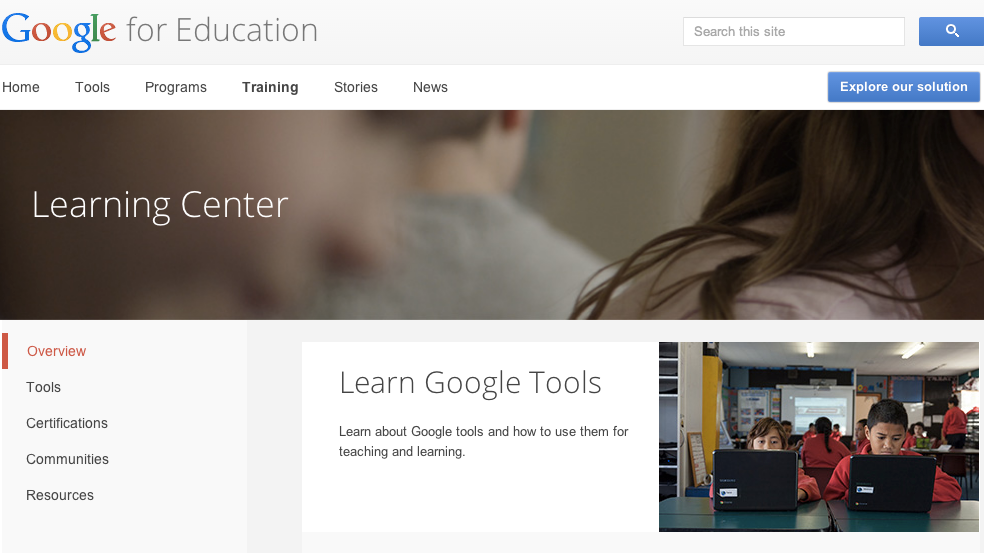Click the 'for Education' header text

click(x=222, y=31)
